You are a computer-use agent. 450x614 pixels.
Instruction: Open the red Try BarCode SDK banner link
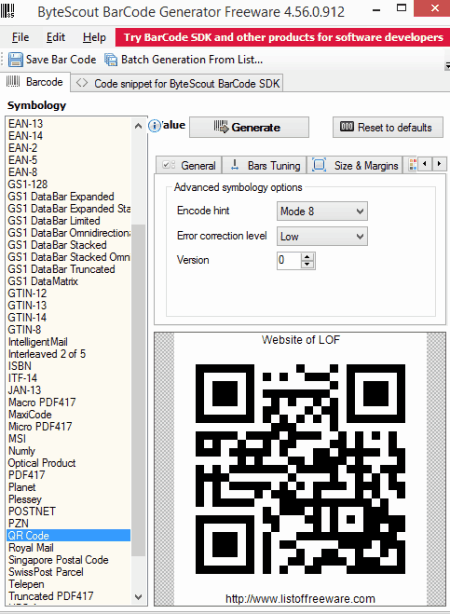pyautogui.click(x=283, y=38)
